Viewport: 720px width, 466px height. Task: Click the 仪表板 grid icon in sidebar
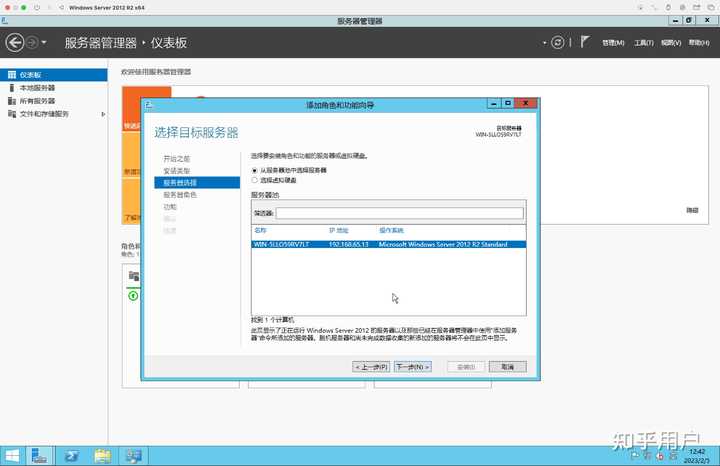(x=12, y=75)
